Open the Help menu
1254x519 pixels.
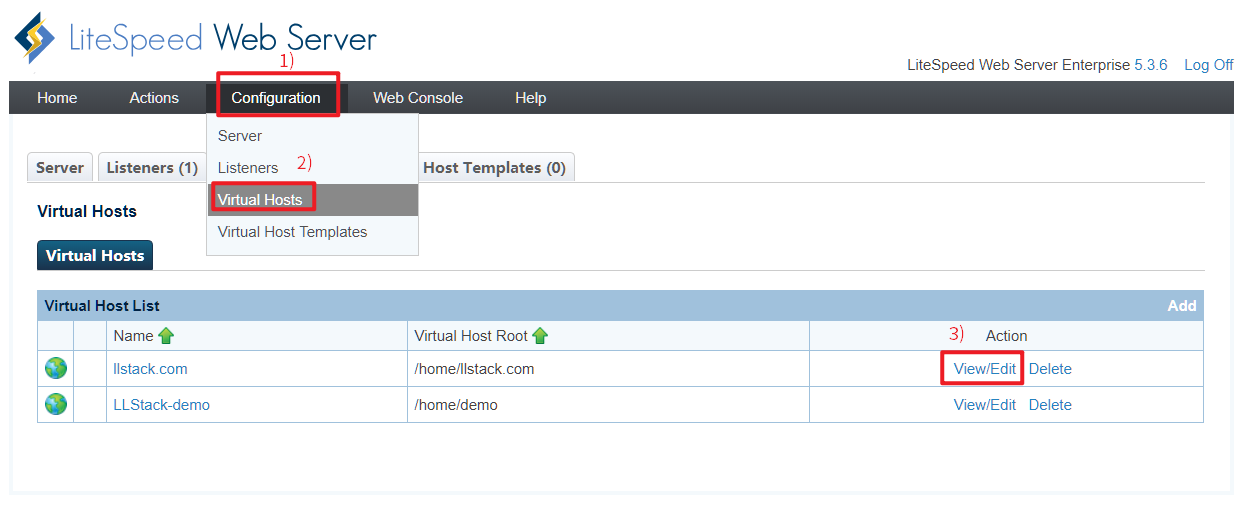click(x=530, y=98)
